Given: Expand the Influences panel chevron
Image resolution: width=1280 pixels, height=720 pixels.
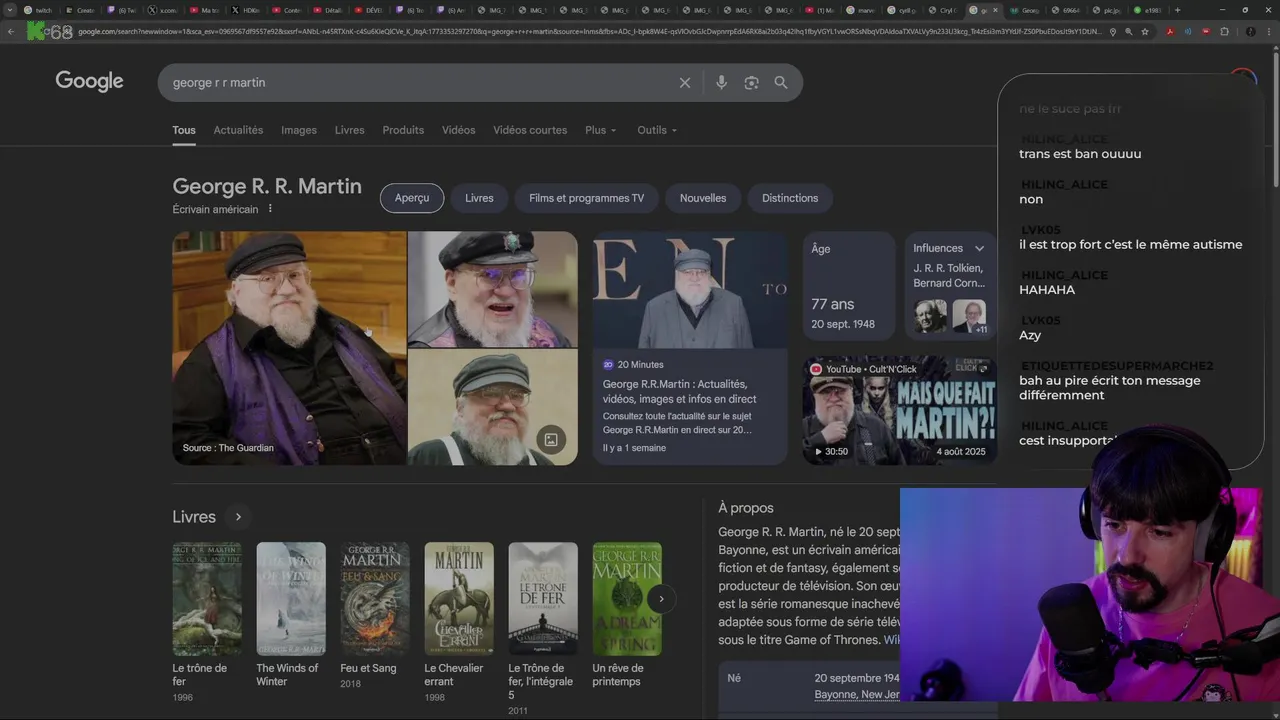Looking at the screenshot, I should pyautogui.click(x=979, y=248).
